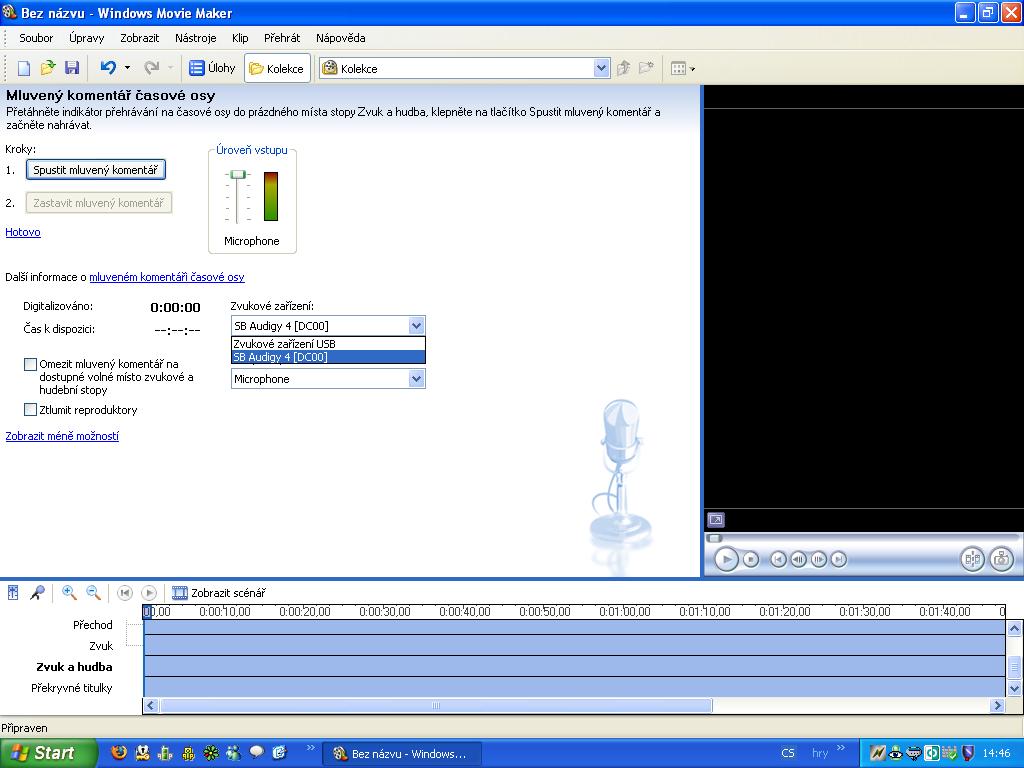Screen dimensions: 1024x768
Task: Rewind the timeline to the start
Action: [125, 593]
